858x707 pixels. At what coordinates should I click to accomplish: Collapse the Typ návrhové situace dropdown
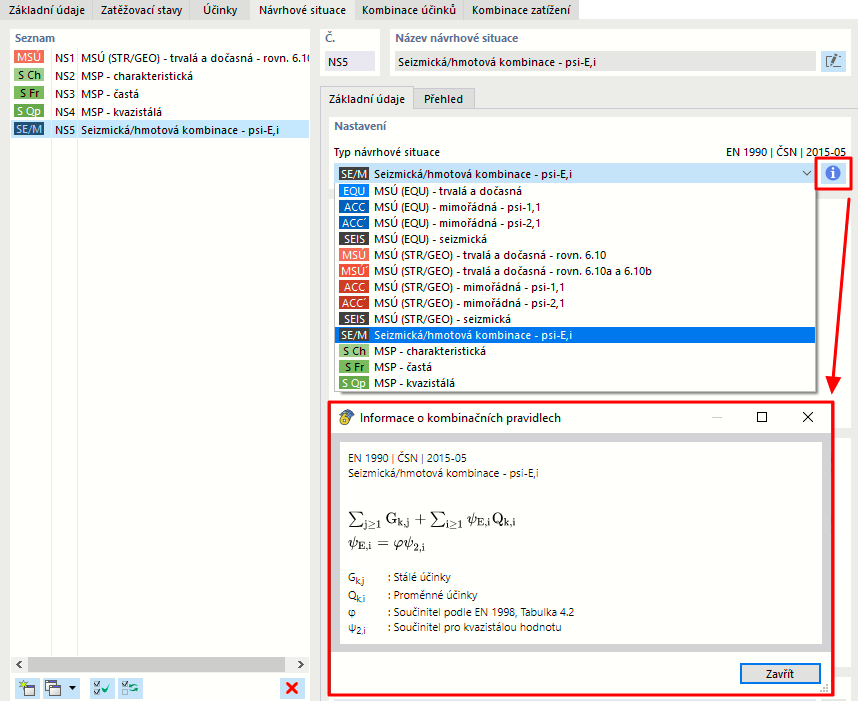coord(807,173)
